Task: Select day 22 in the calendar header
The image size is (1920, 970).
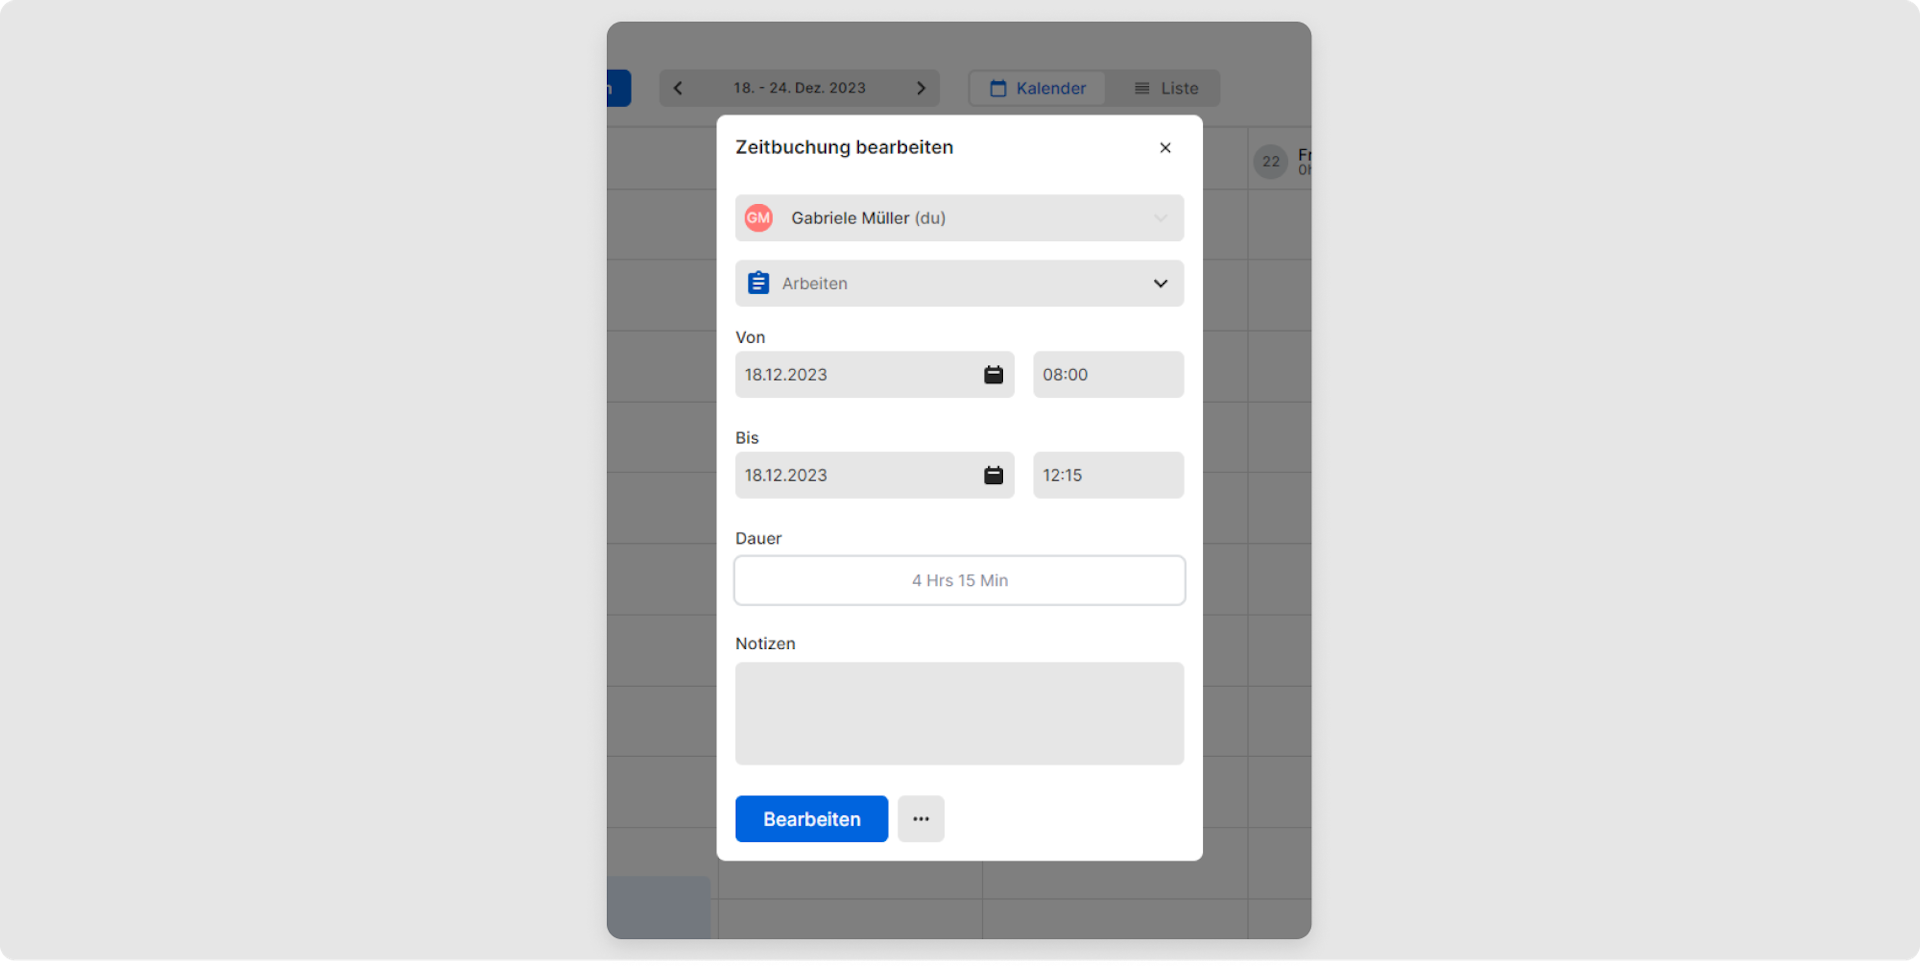Action: 1271,161
